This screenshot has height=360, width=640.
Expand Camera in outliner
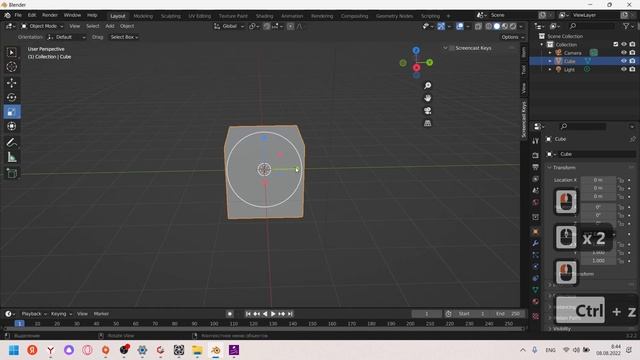[550, 53]
